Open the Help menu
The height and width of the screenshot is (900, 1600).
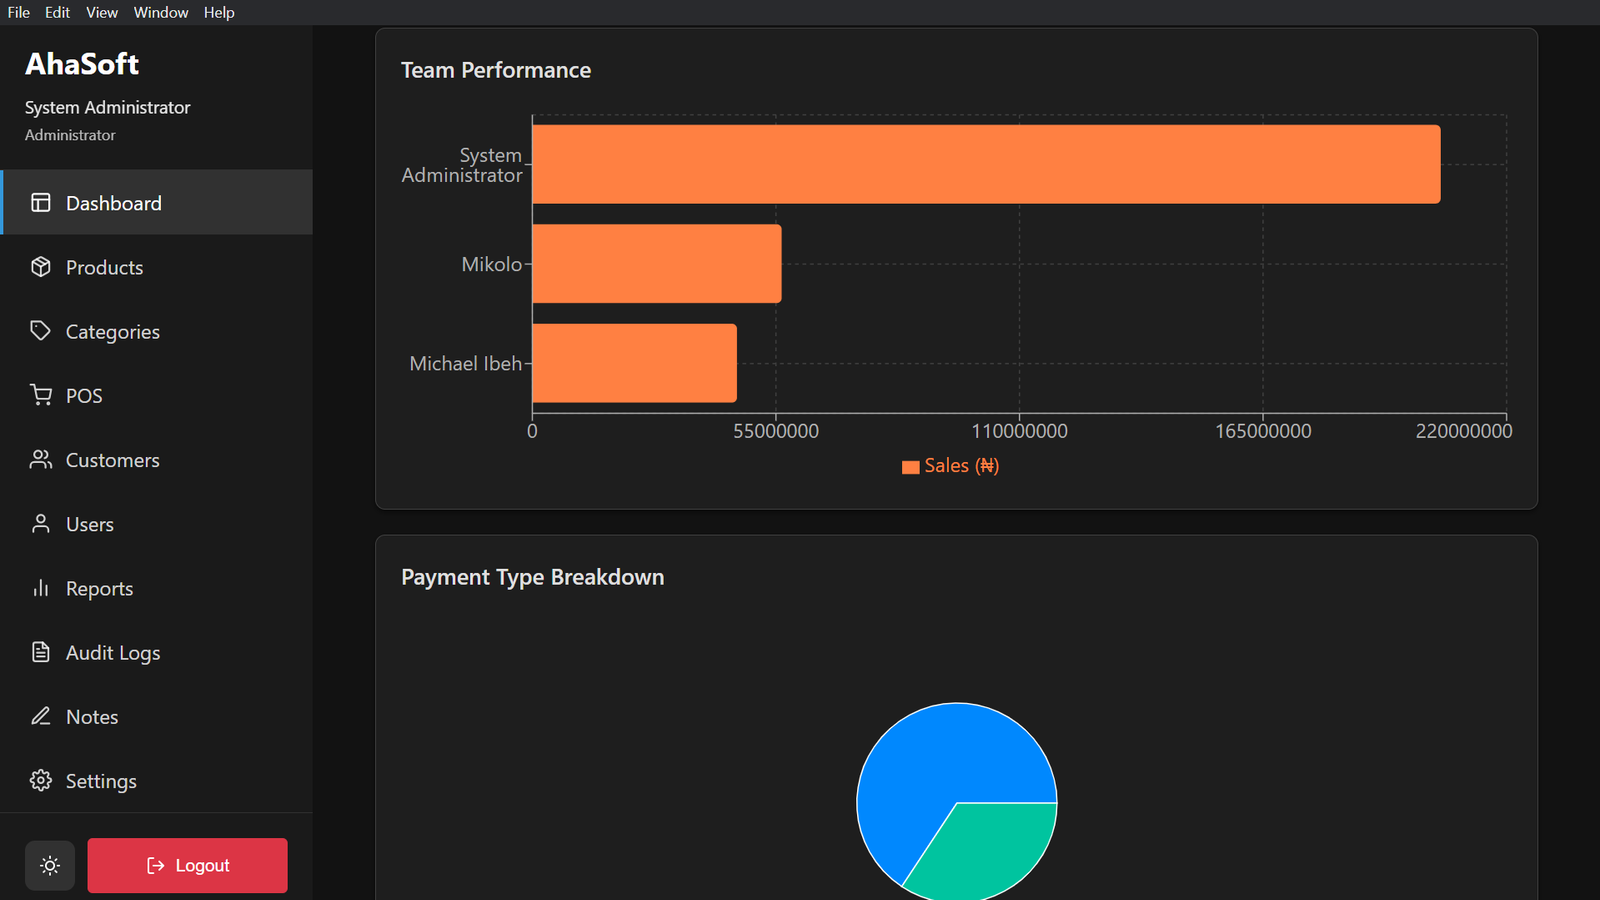pos(219,12)
